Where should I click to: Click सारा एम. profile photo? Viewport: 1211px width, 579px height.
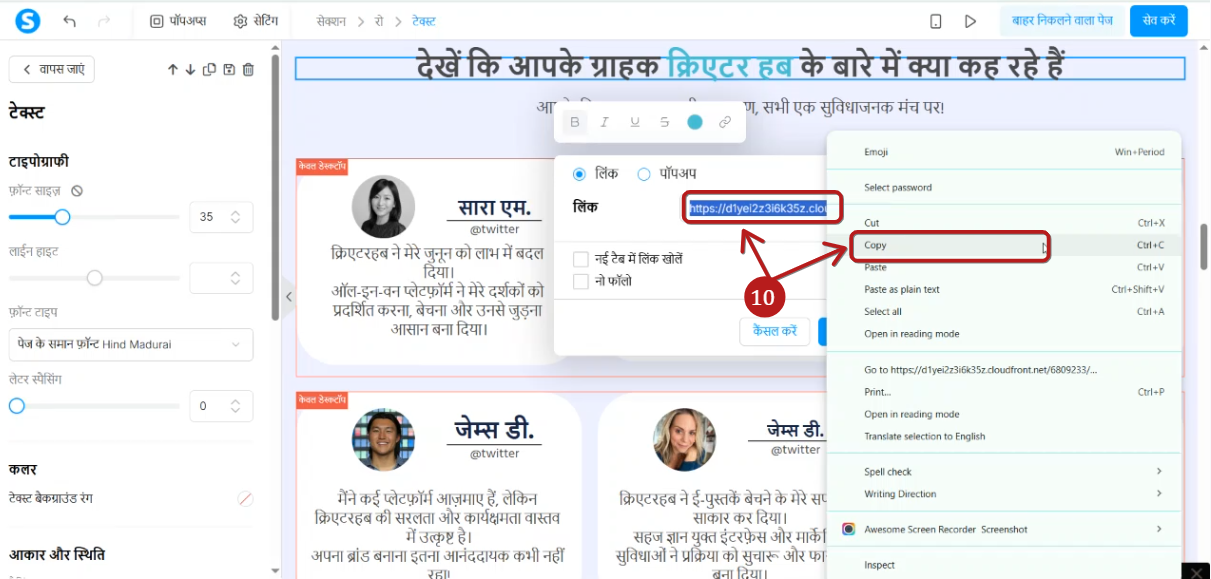[383, 207]
